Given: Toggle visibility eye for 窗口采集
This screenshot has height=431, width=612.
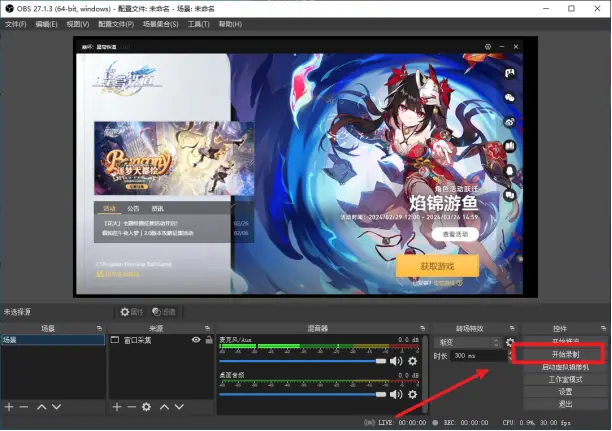Looking at the screenshot, I should coord(196,340).
